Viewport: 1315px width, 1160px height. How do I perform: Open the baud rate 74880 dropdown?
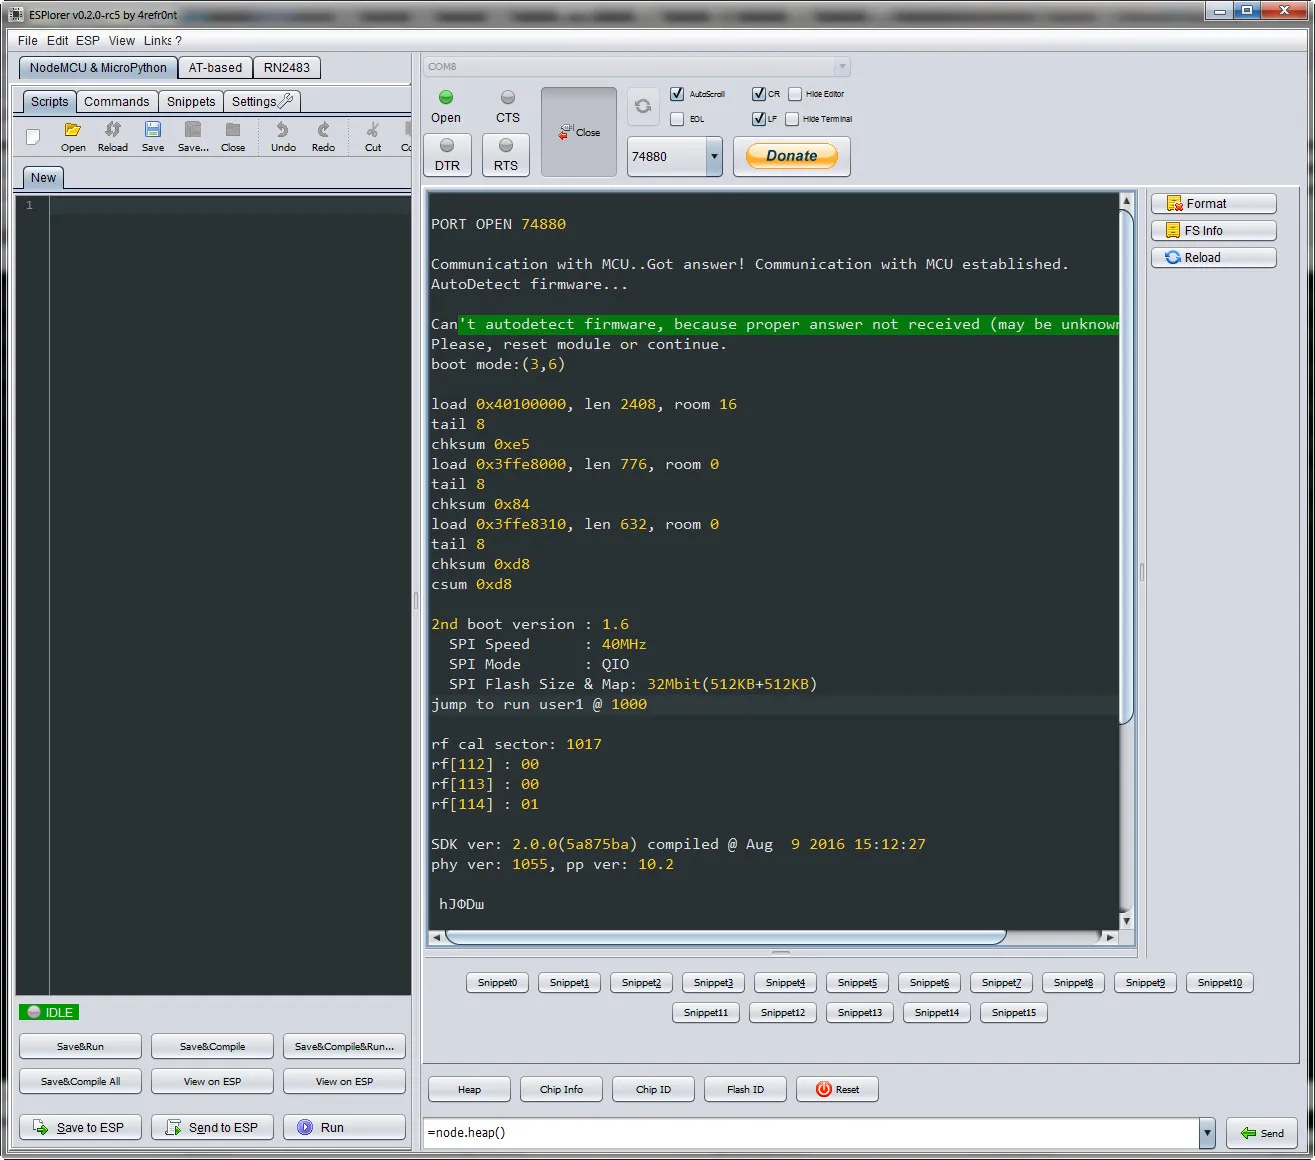pos(714,157)
